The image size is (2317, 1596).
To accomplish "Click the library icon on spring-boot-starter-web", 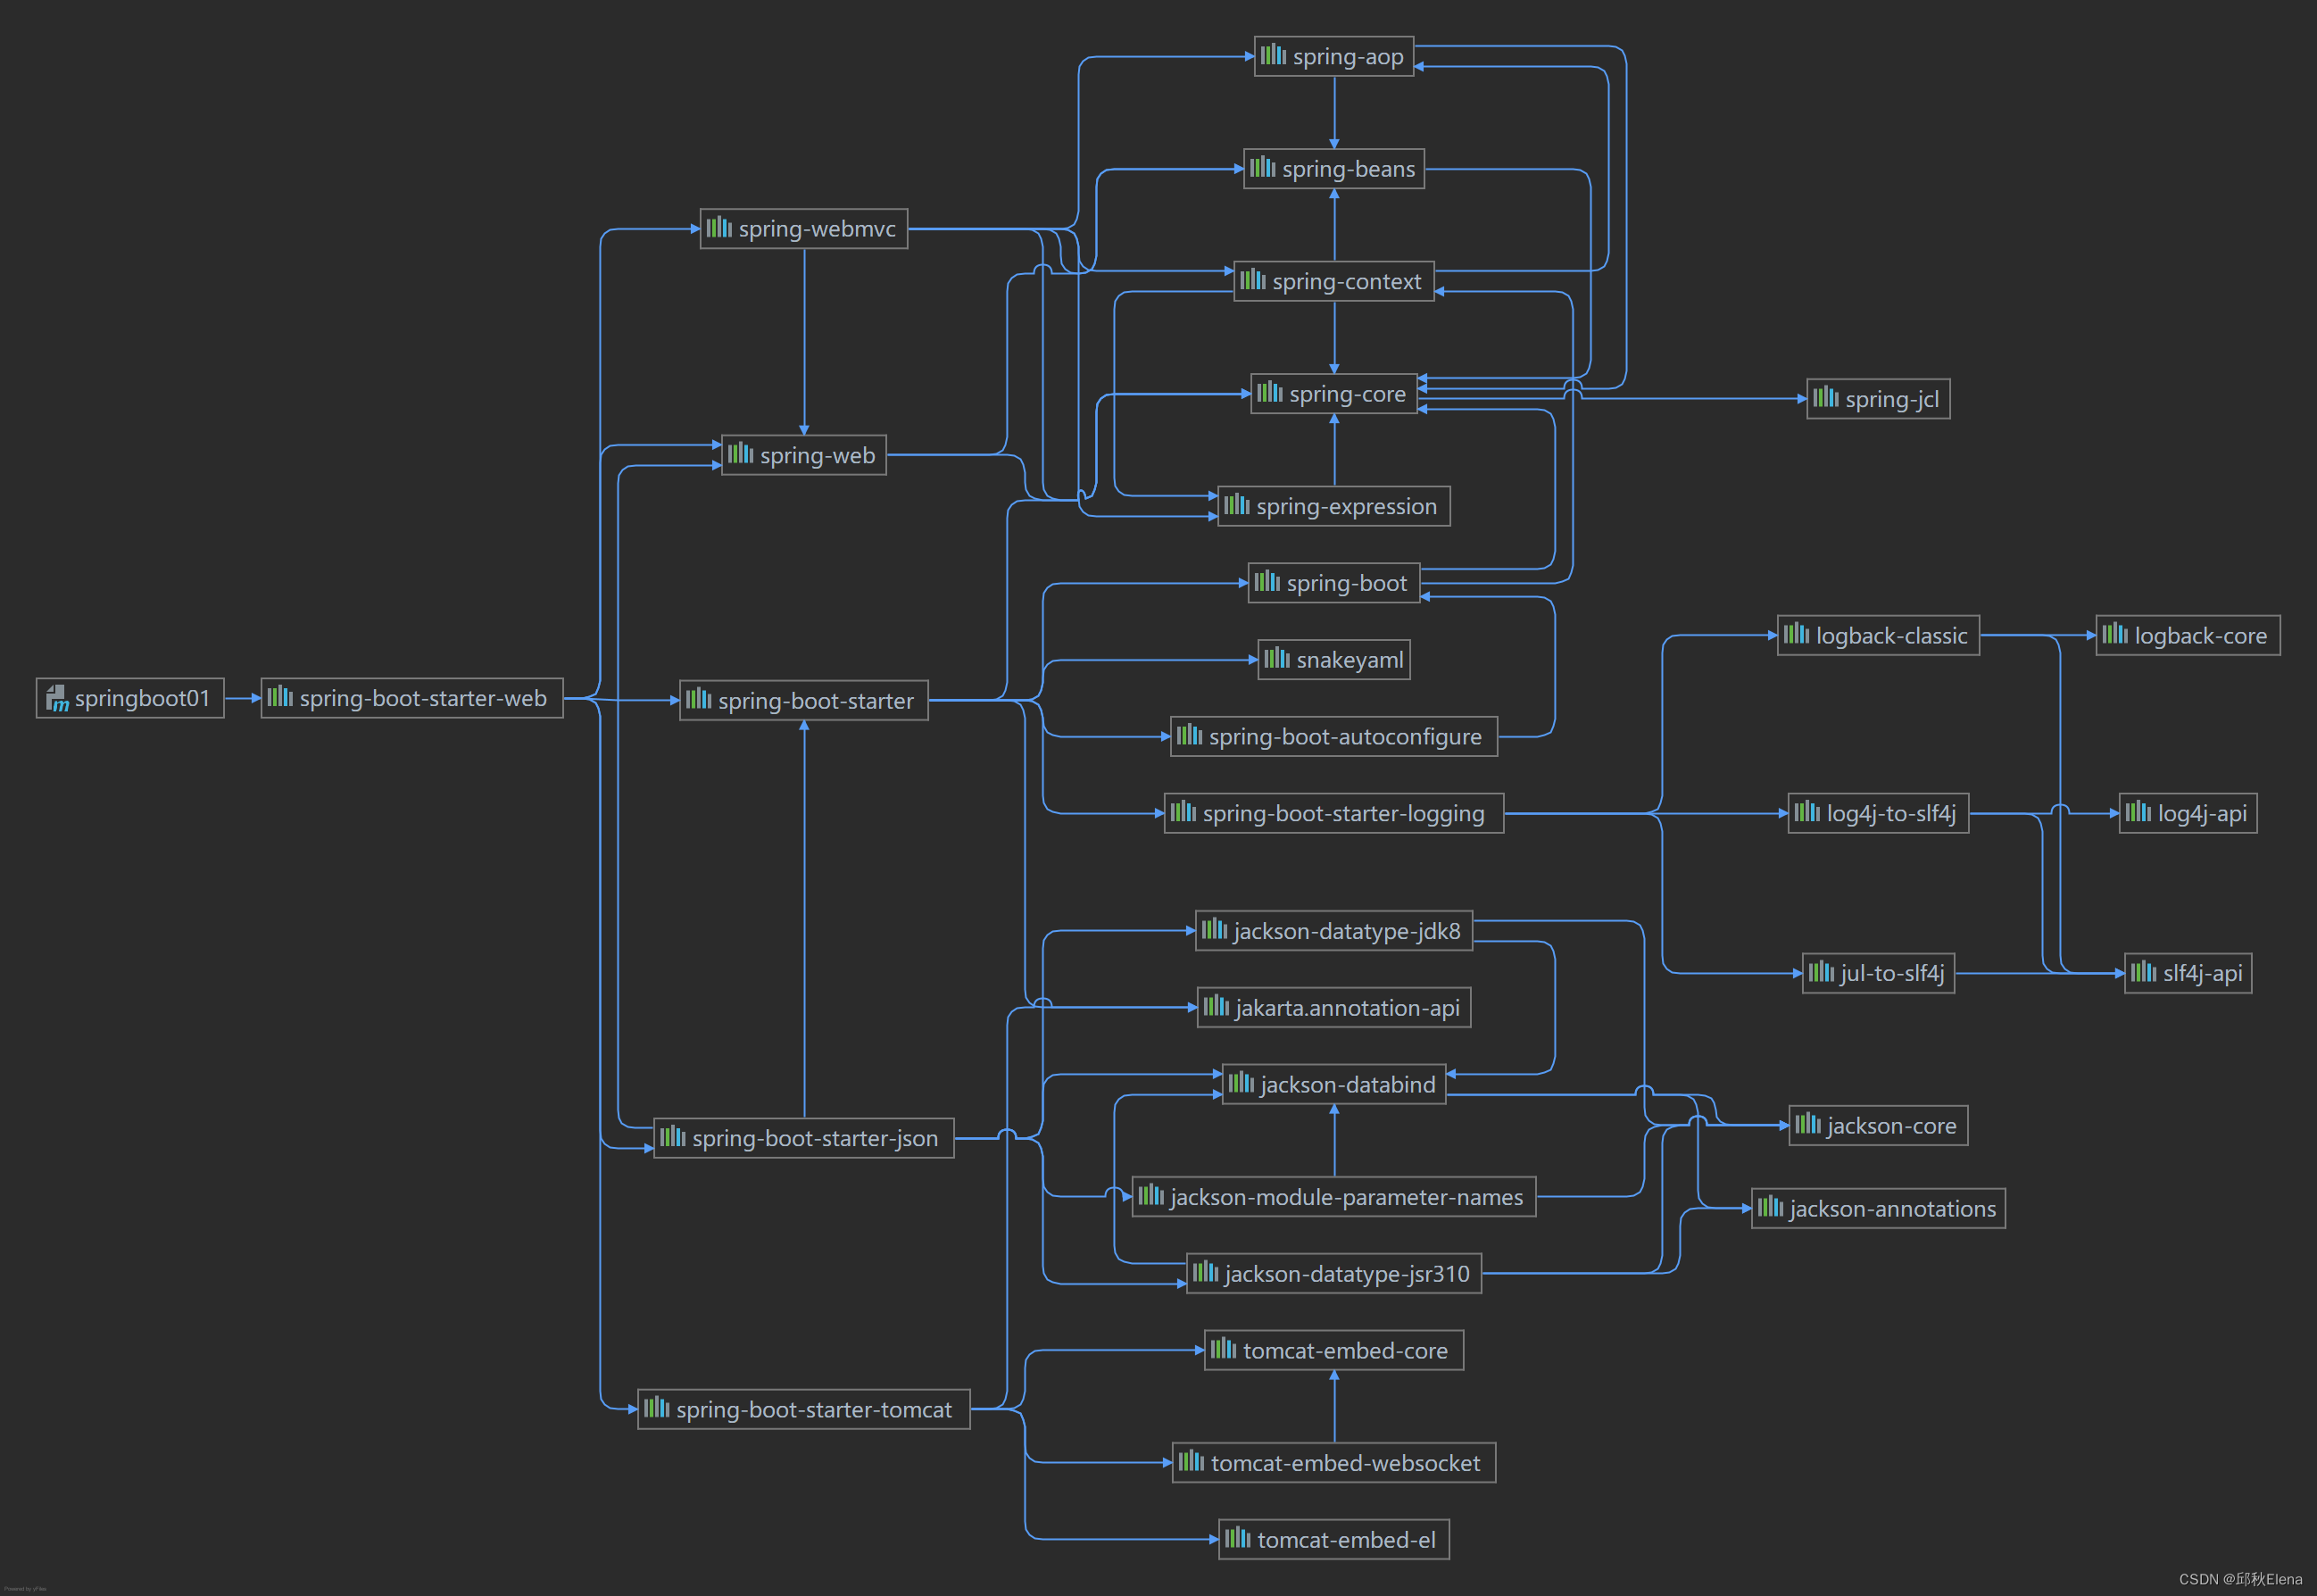I will [x=280, y=696].
